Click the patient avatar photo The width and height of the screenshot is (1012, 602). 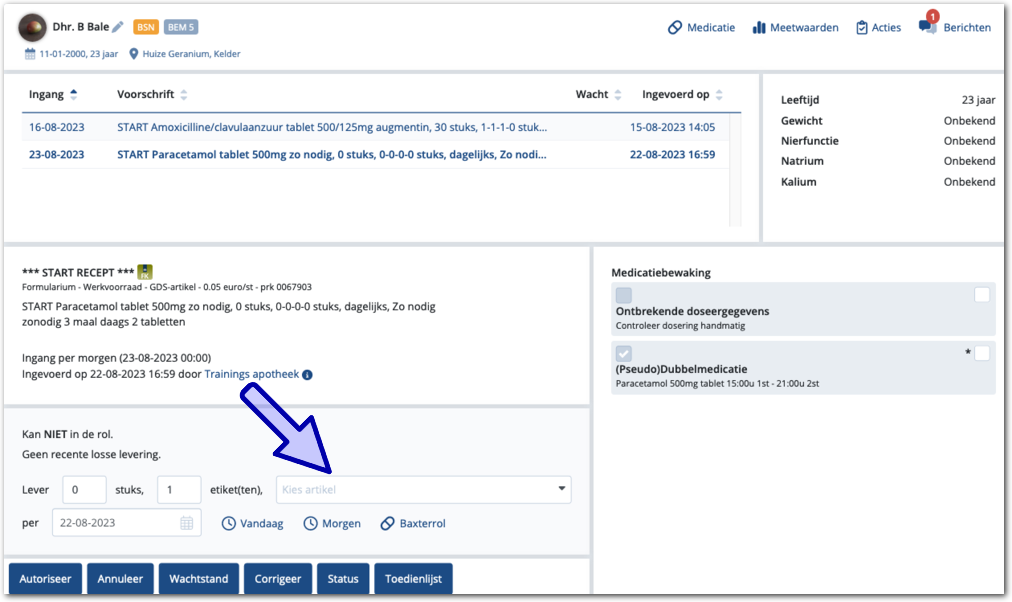pyautogui.click(x=32, y=28)
